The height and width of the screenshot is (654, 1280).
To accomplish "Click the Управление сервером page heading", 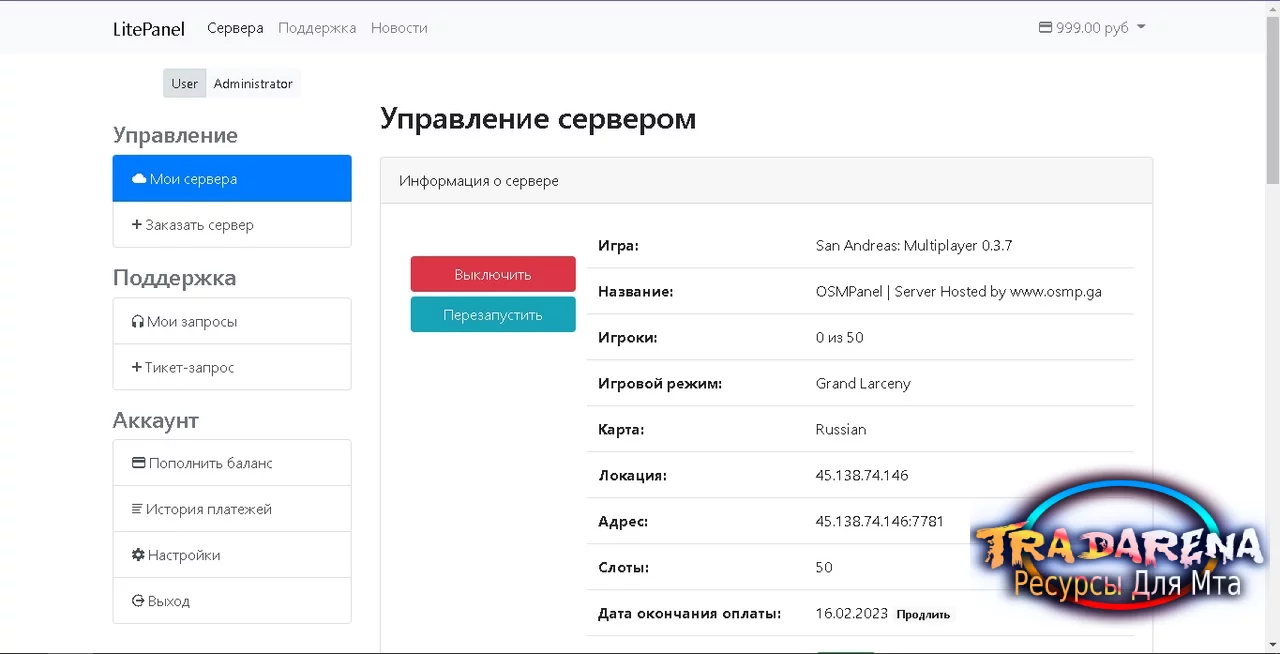I will 538,118.
